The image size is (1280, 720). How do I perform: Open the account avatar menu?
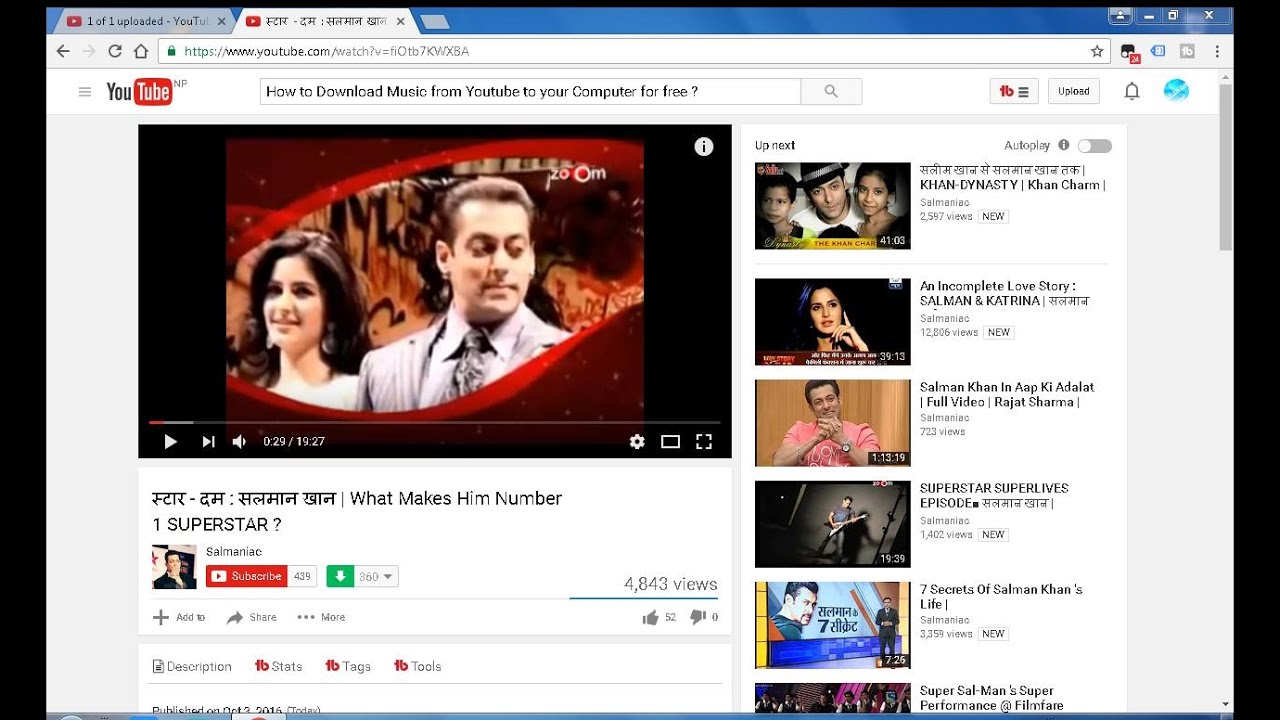click(x=1176, y=91)
